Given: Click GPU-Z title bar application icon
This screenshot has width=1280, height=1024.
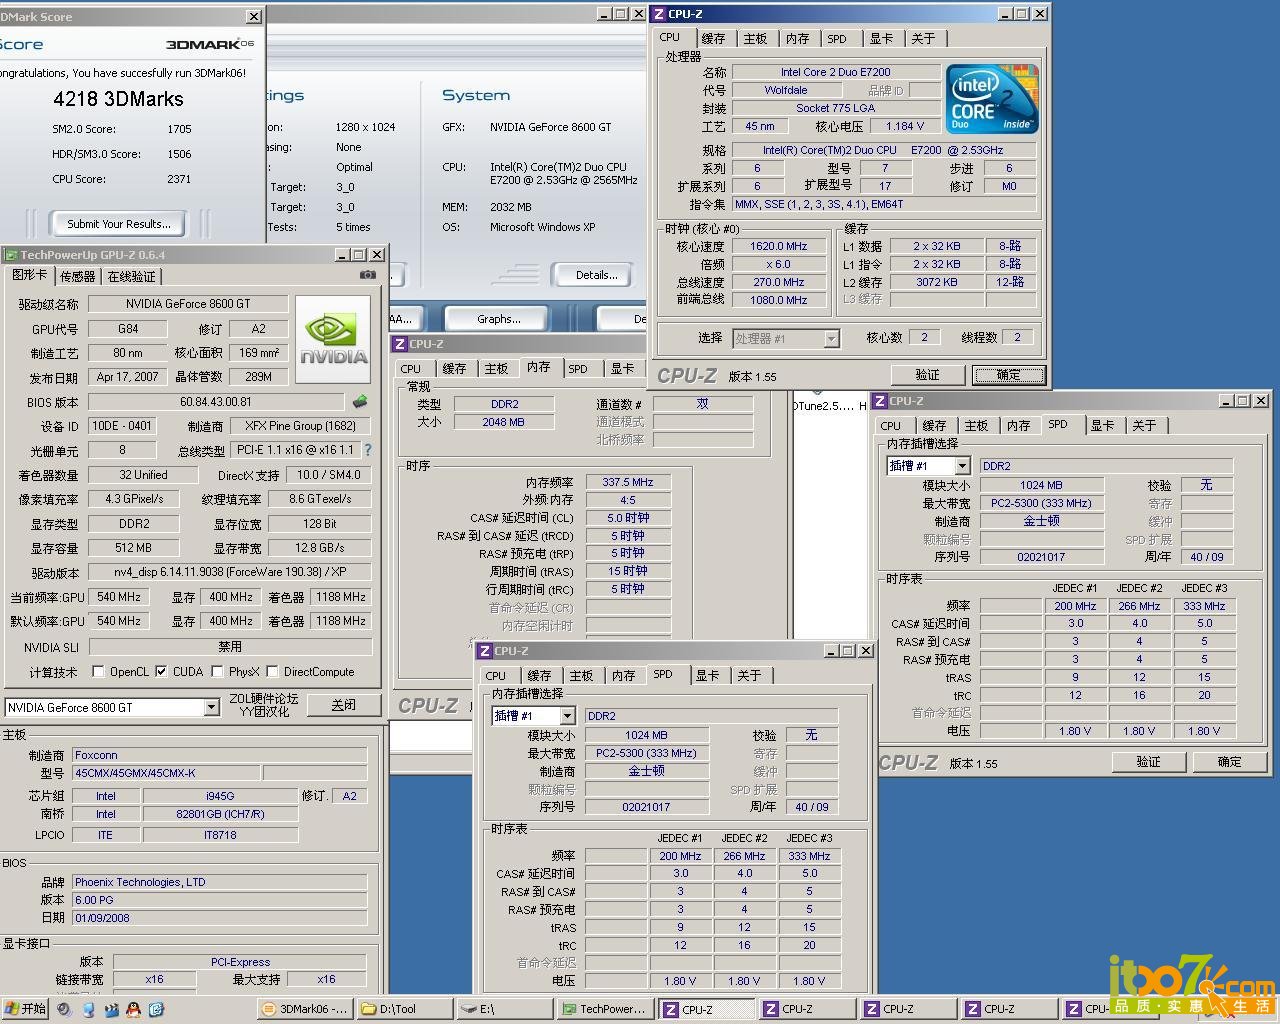Looking at the screenshot, I should [11, 255].
